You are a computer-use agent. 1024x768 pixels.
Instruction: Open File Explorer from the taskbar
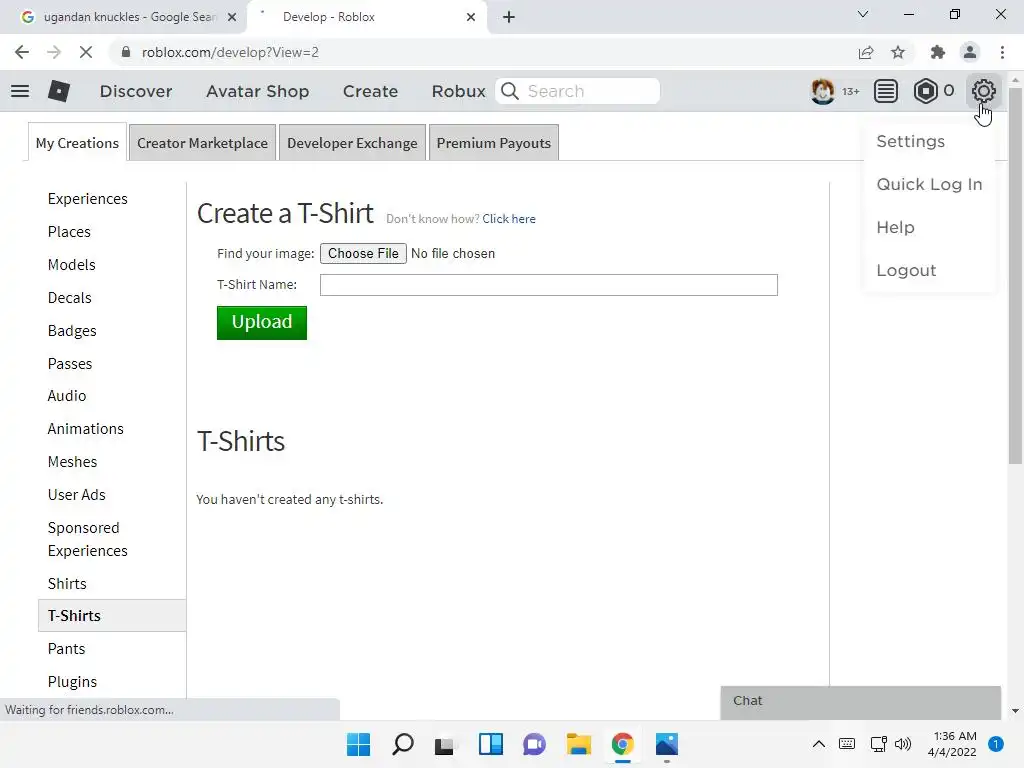(579, 744)
